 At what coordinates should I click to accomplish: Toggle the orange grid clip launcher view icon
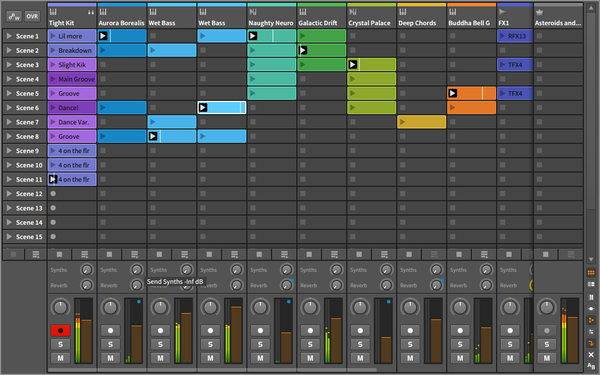(x=591, y=273)
